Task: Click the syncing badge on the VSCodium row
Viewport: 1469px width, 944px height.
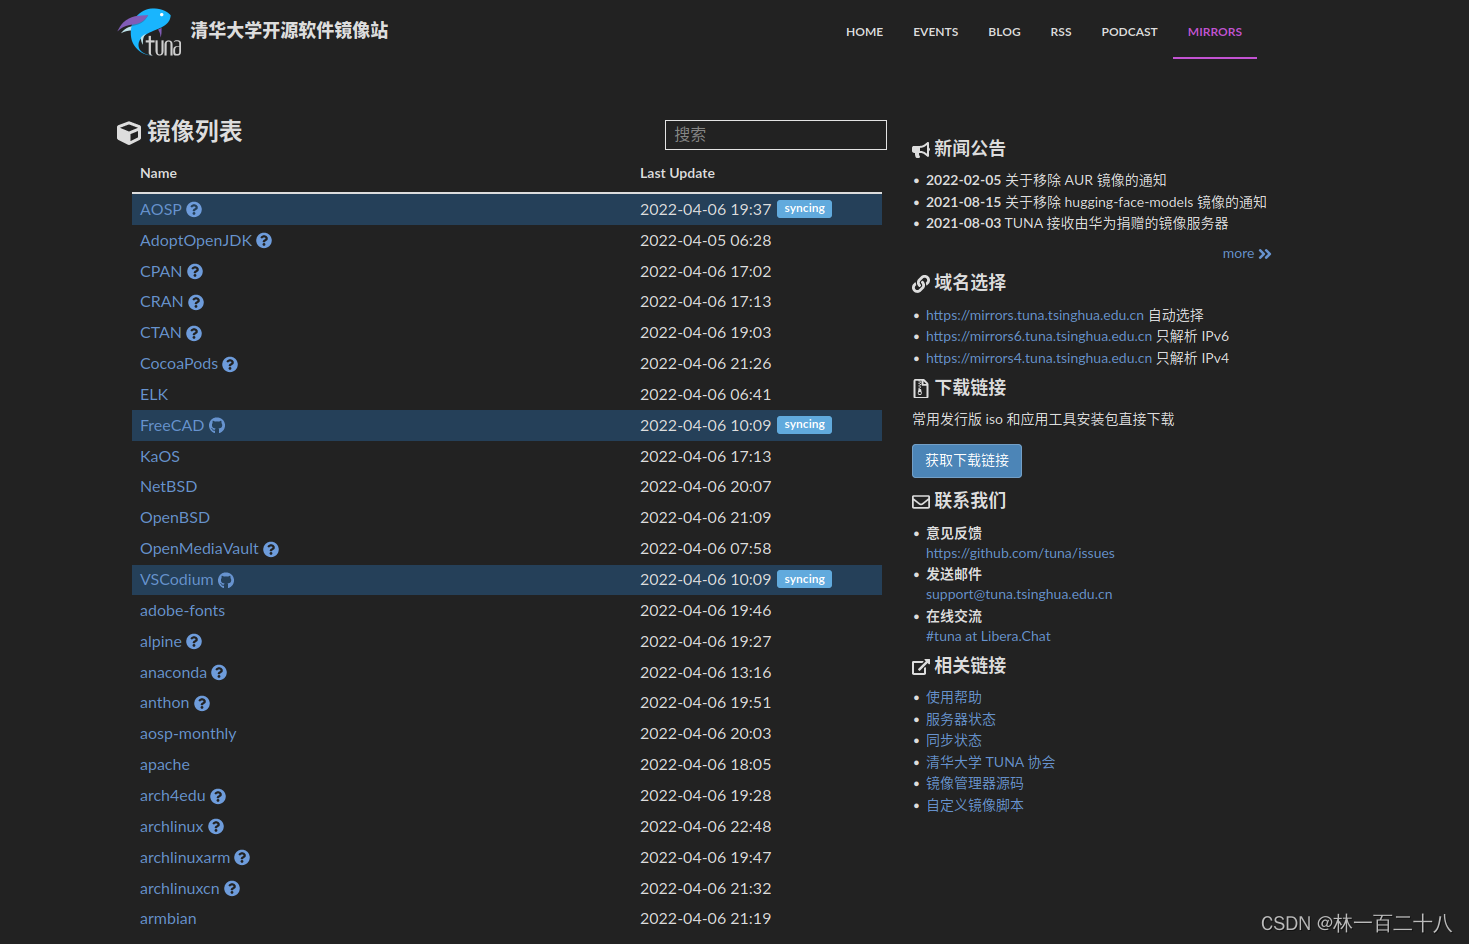Action: (x=805, y=579)
